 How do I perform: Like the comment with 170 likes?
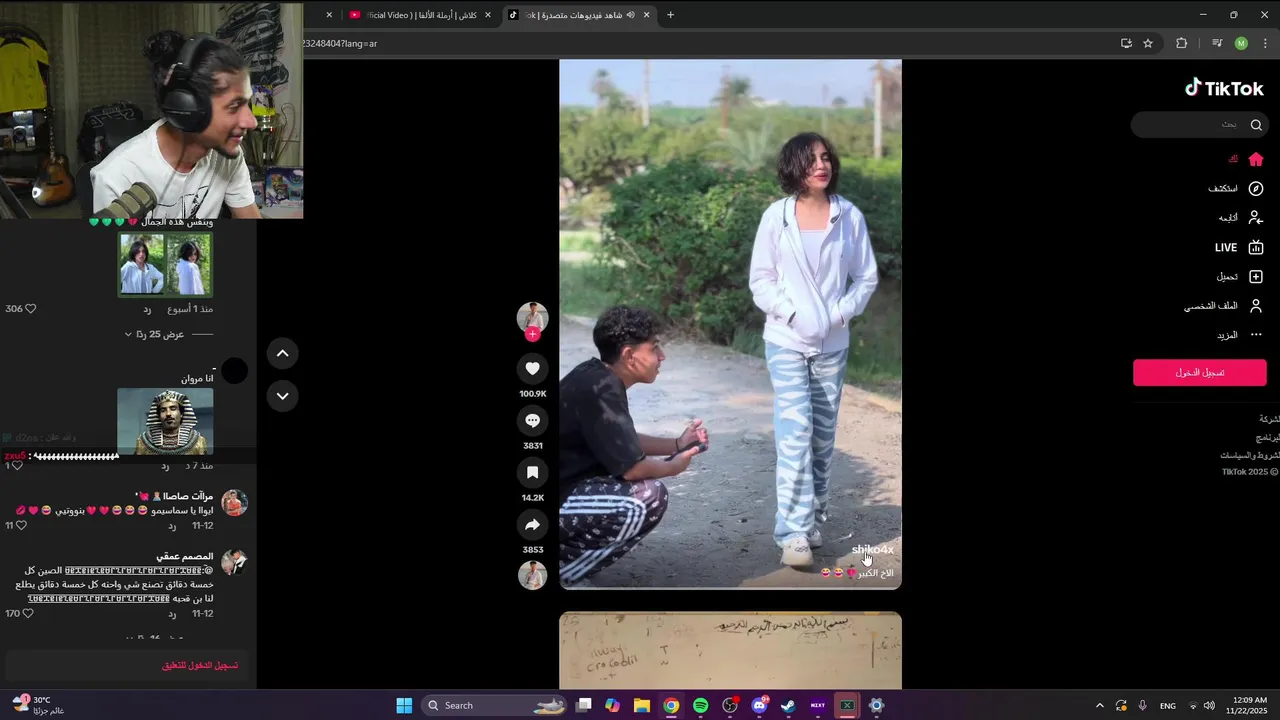click(x=28, y=613)
